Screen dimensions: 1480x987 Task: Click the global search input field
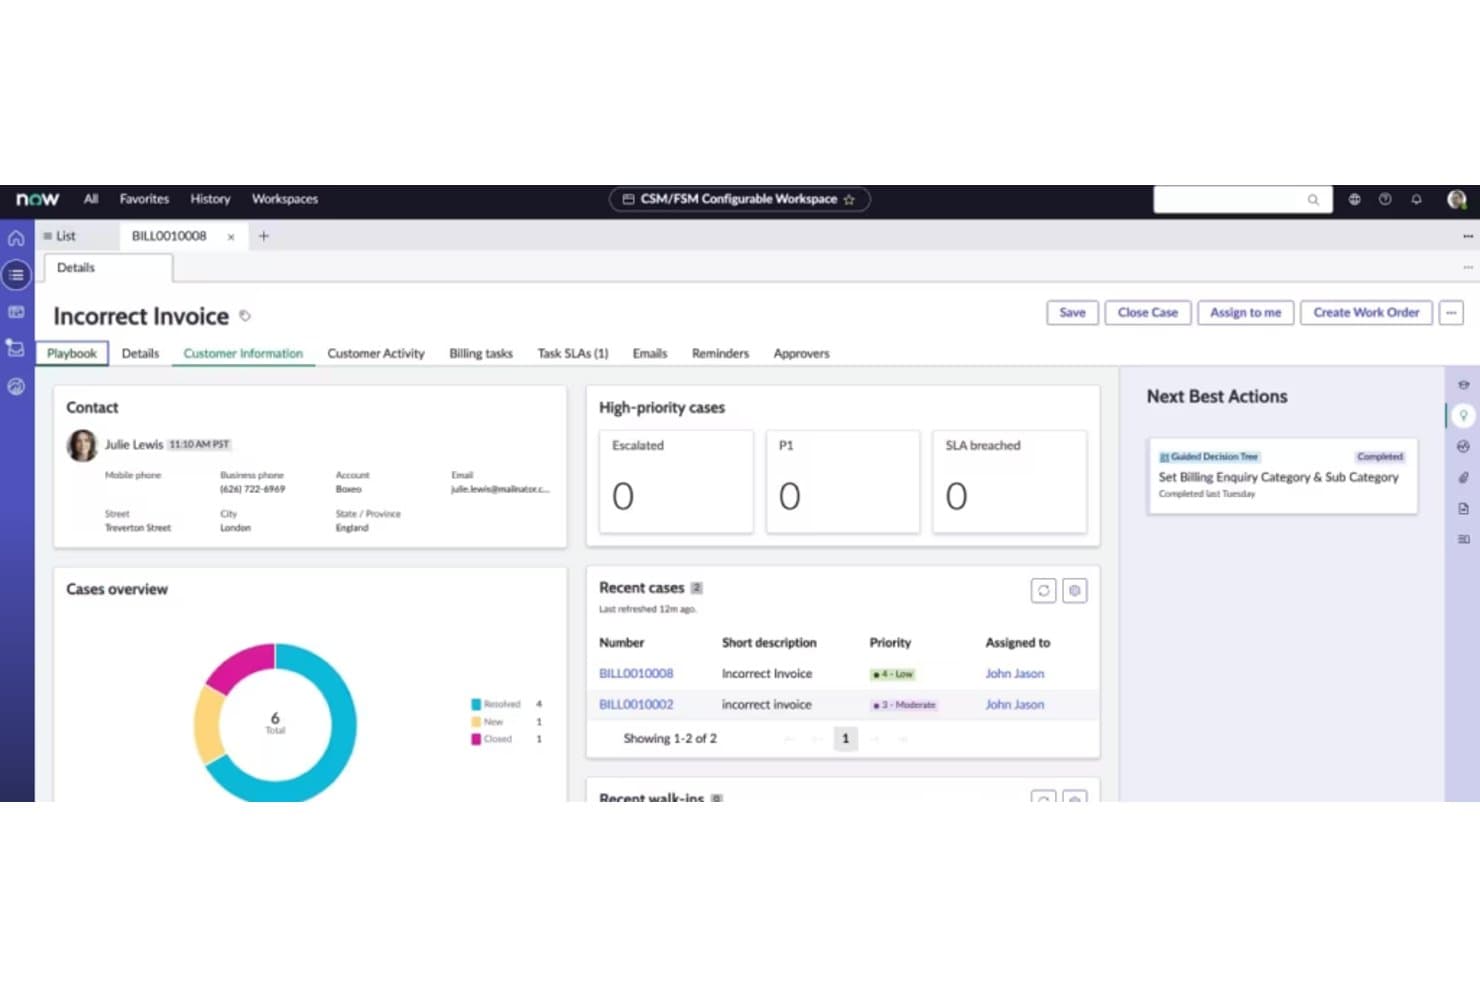(1242, 199)
